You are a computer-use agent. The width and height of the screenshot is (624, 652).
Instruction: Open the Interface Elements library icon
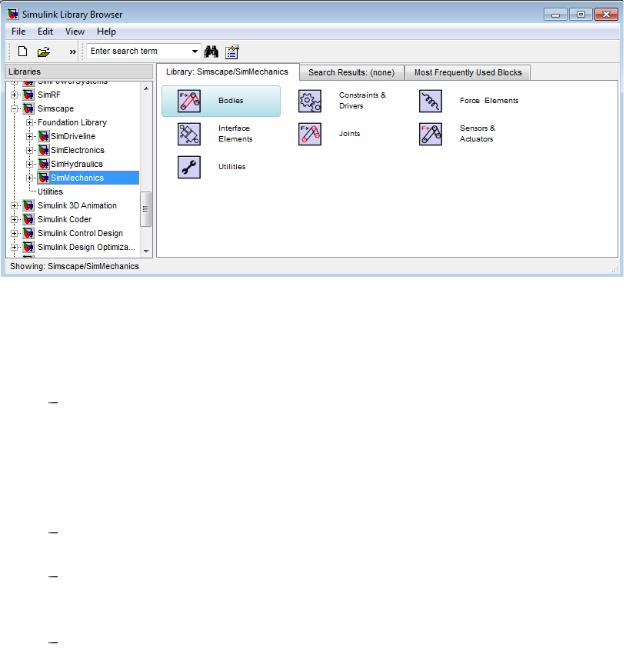point(189,134)
